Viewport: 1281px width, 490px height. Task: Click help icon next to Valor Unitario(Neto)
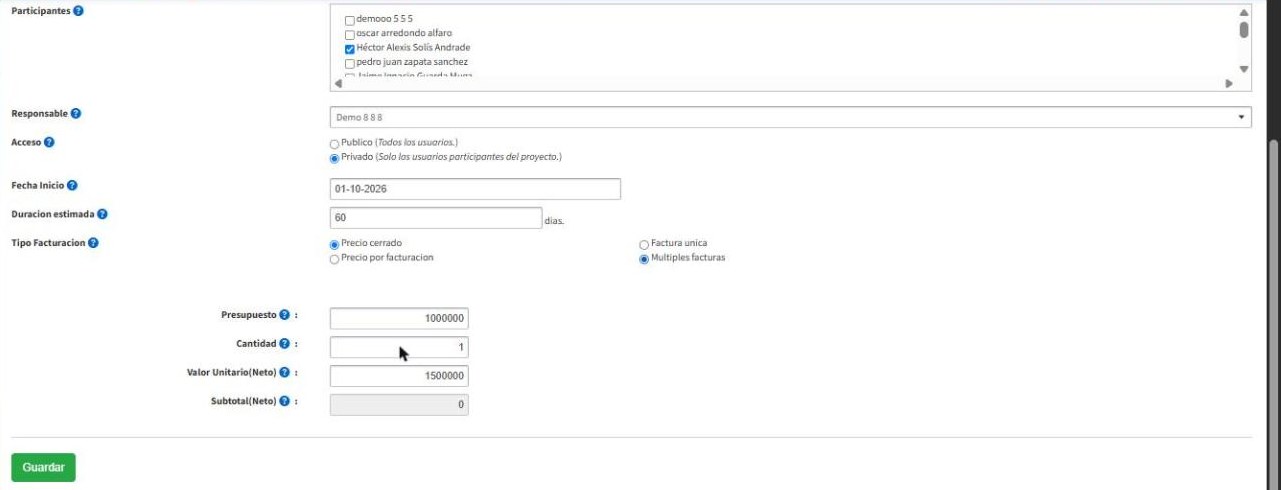tap(284, 373)
